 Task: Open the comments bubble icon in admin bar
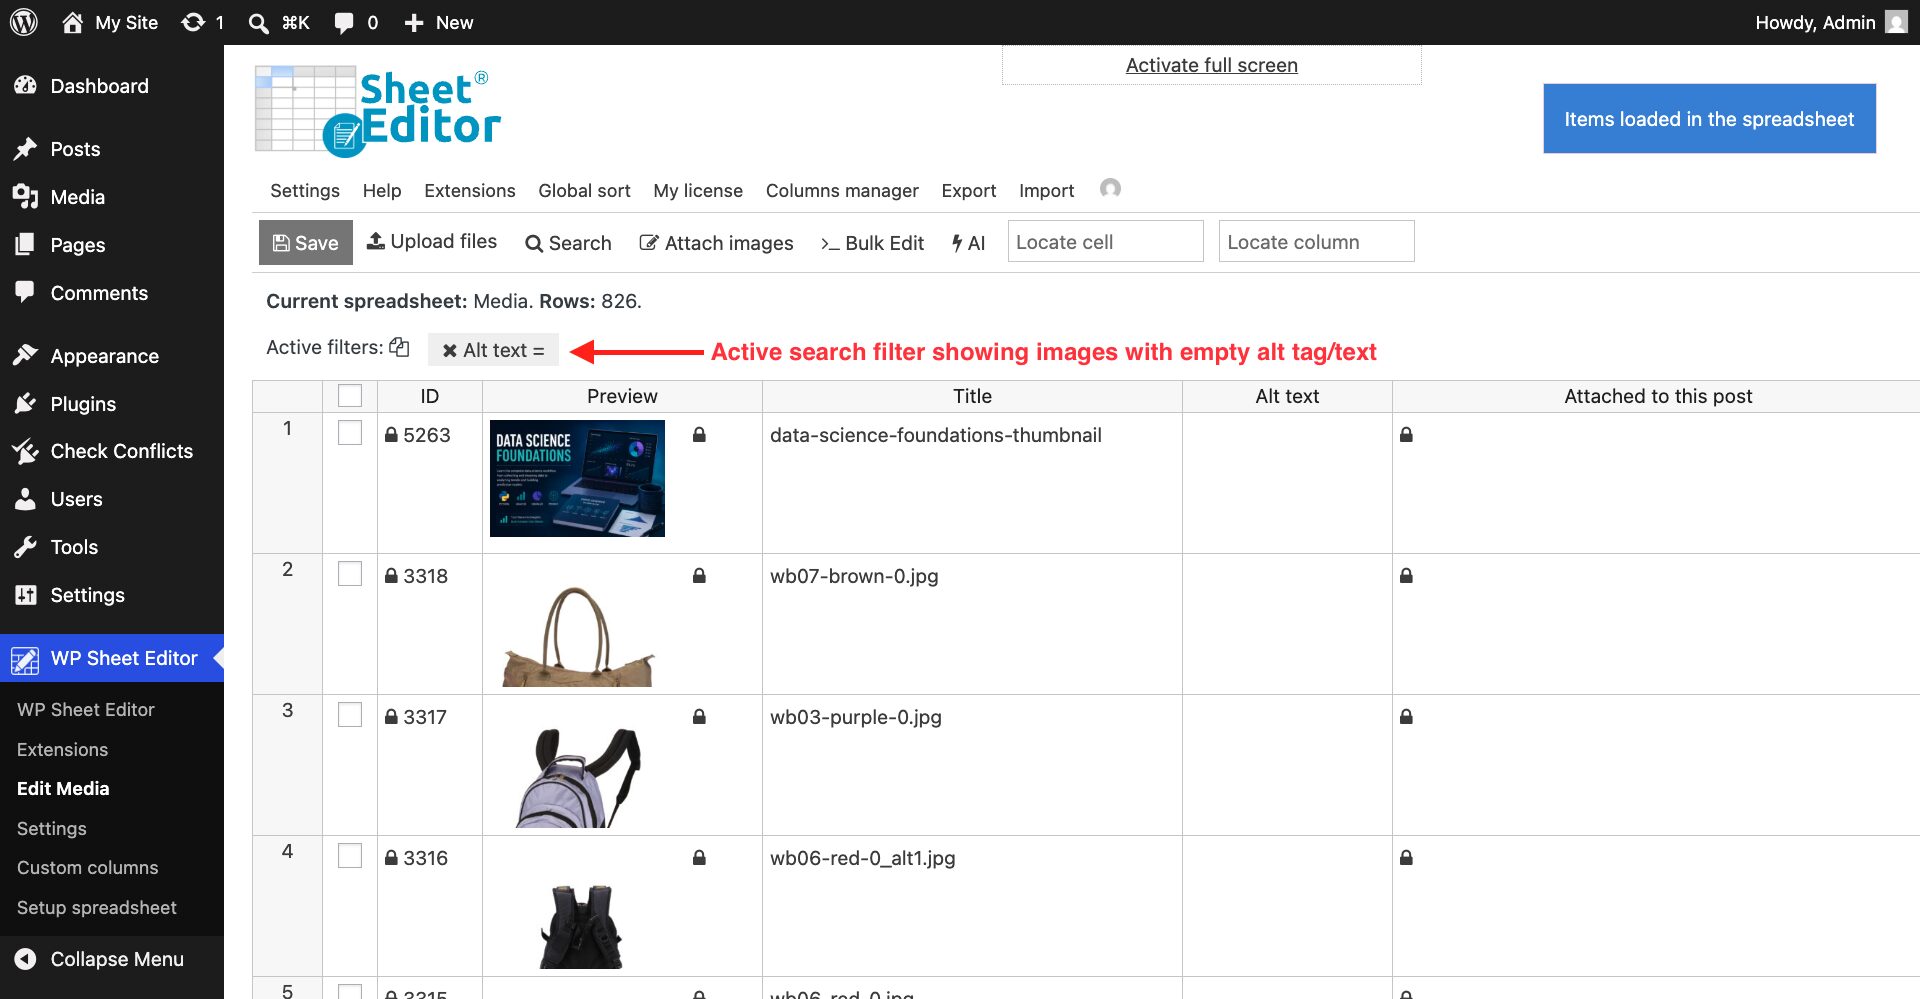[344, 23]
